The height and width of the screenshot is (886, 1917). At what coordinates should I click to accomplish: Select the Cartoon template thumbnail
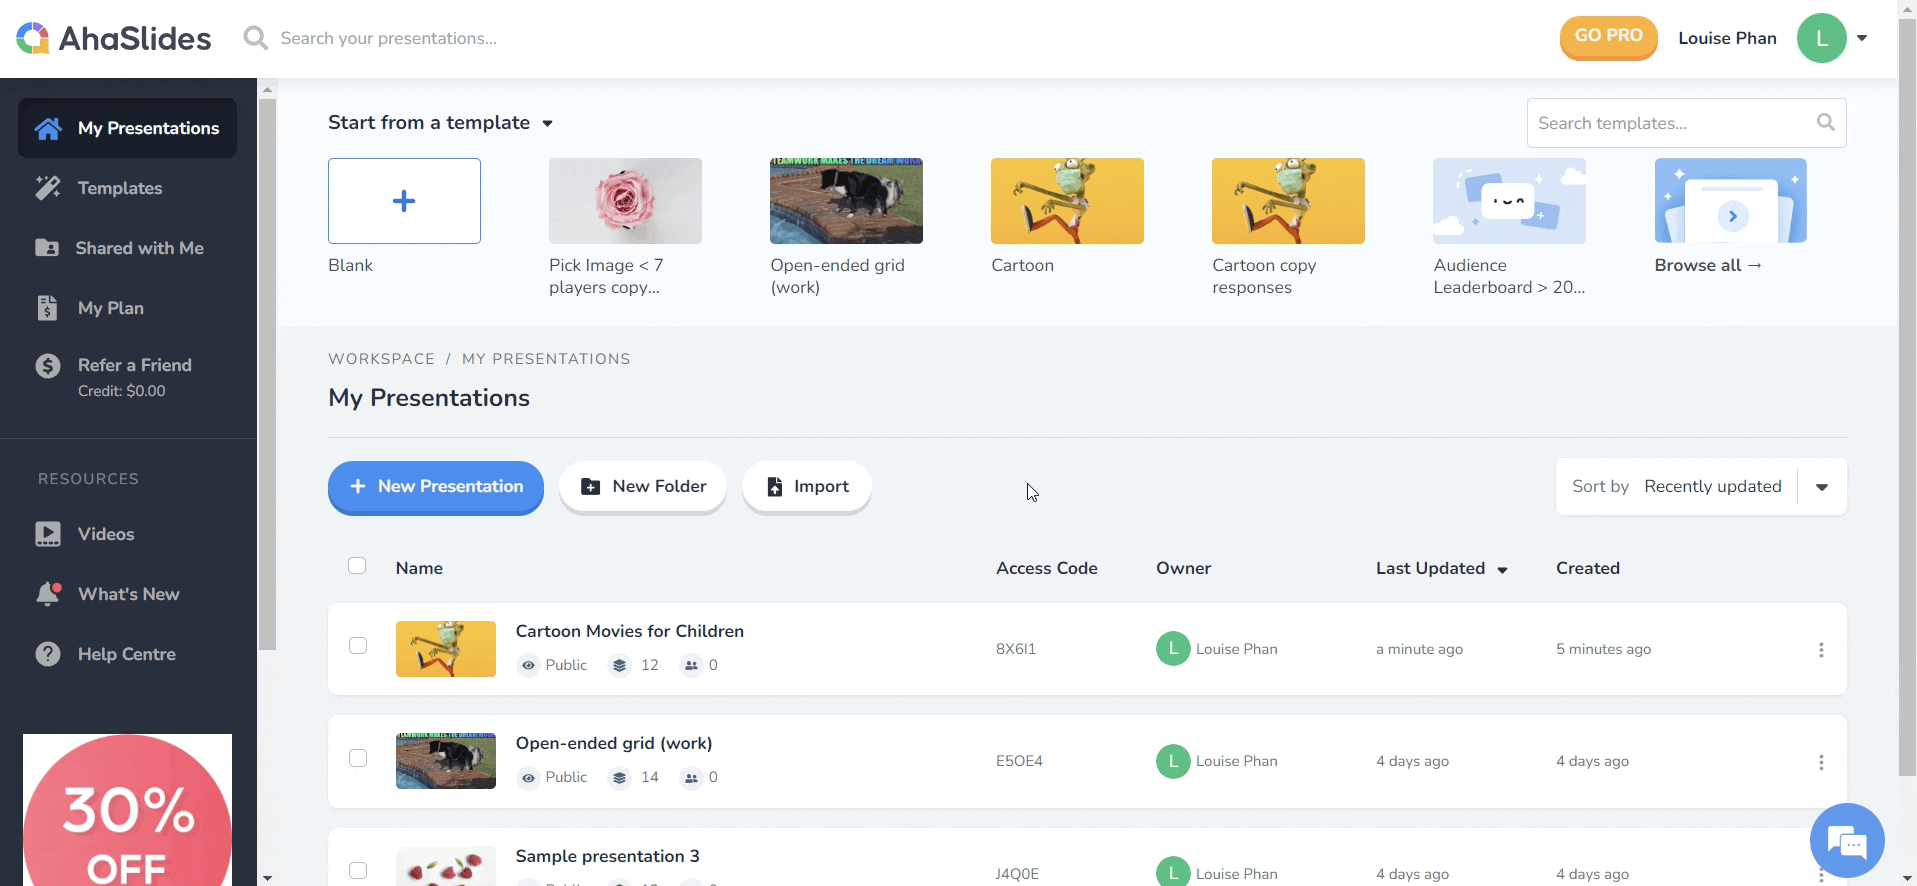1067,201
